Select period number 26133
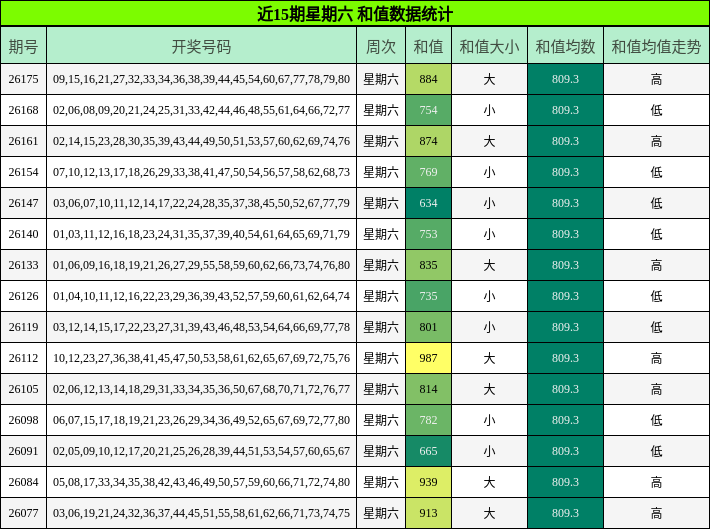This screenshot has width=710, height=529. pyautogui.click(x=24, y=265)
